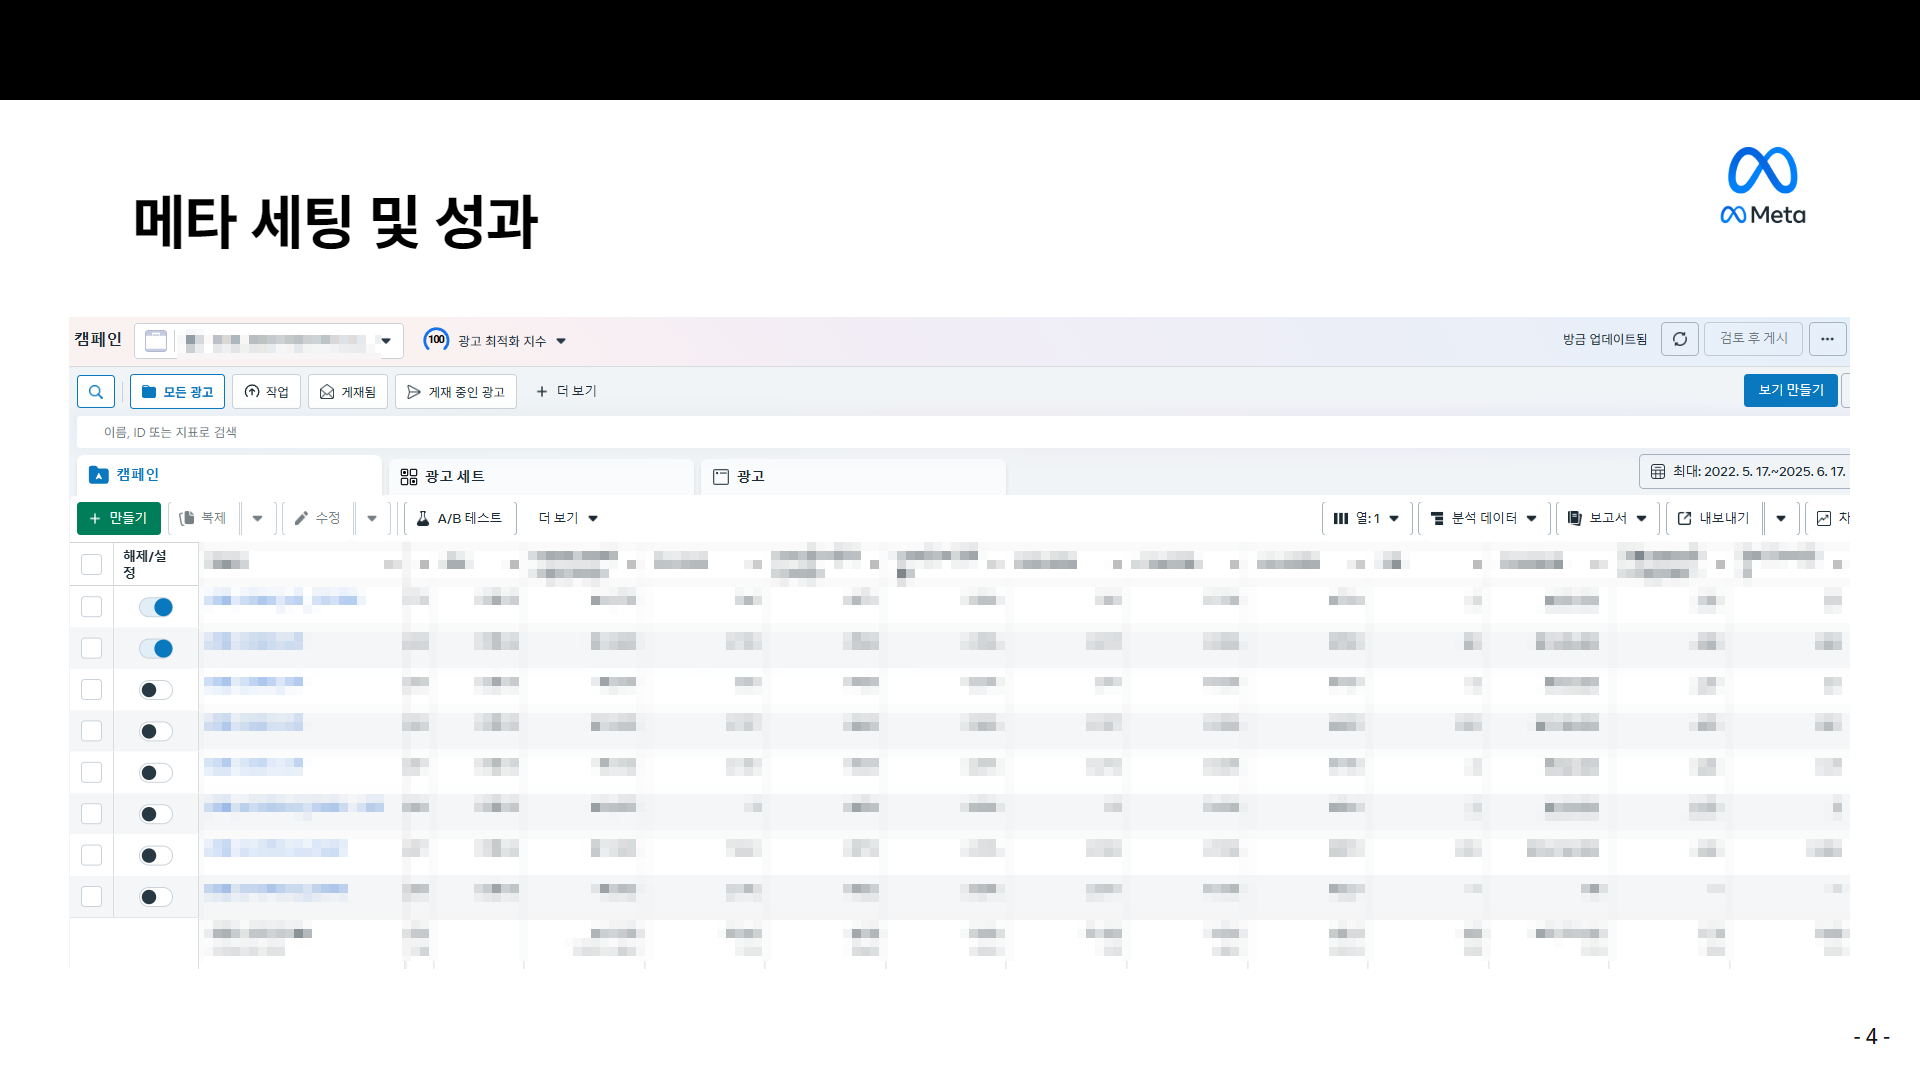The width and height of the screenshot is (1920, 1080).
Task: Open the 작업 filter
Action: 266,392
